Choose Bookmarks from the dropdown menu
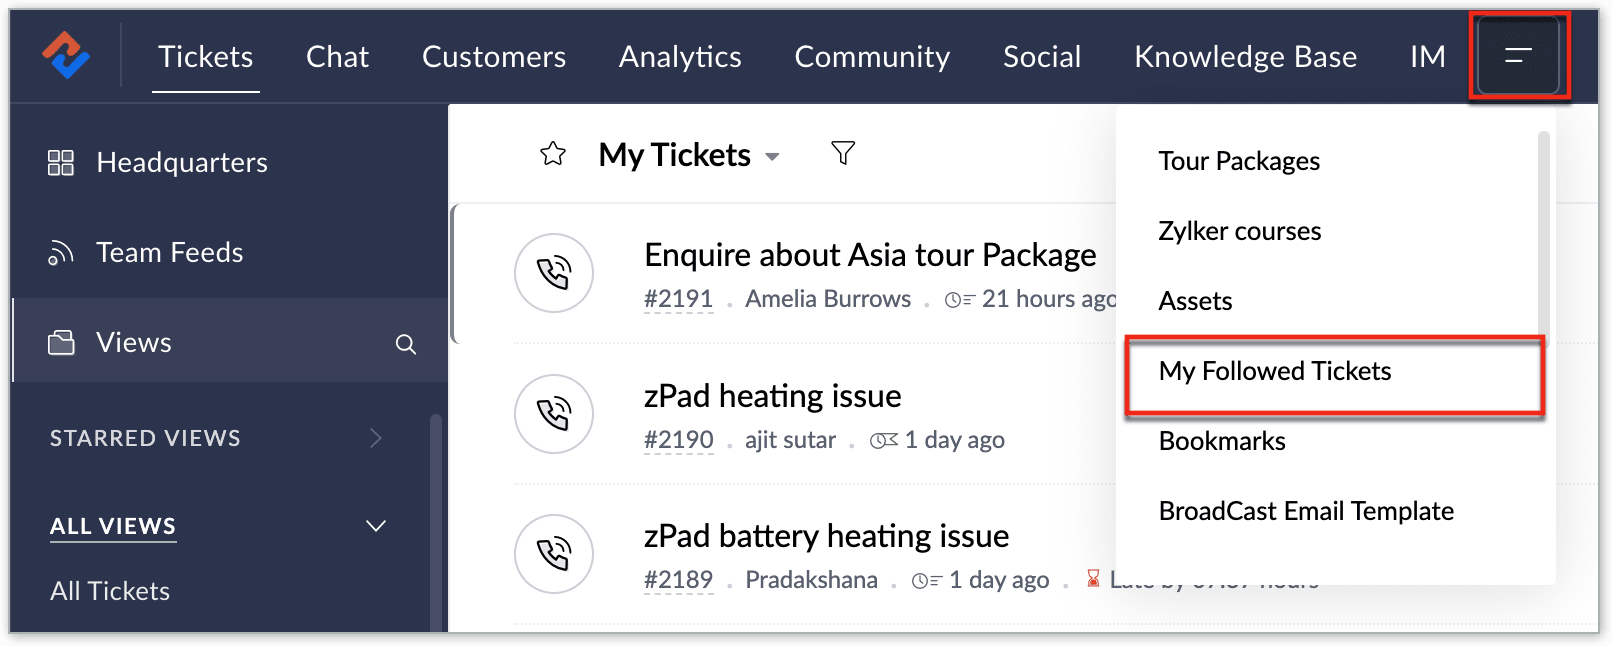The image size is (1612, 646). tap(1222, 441)
